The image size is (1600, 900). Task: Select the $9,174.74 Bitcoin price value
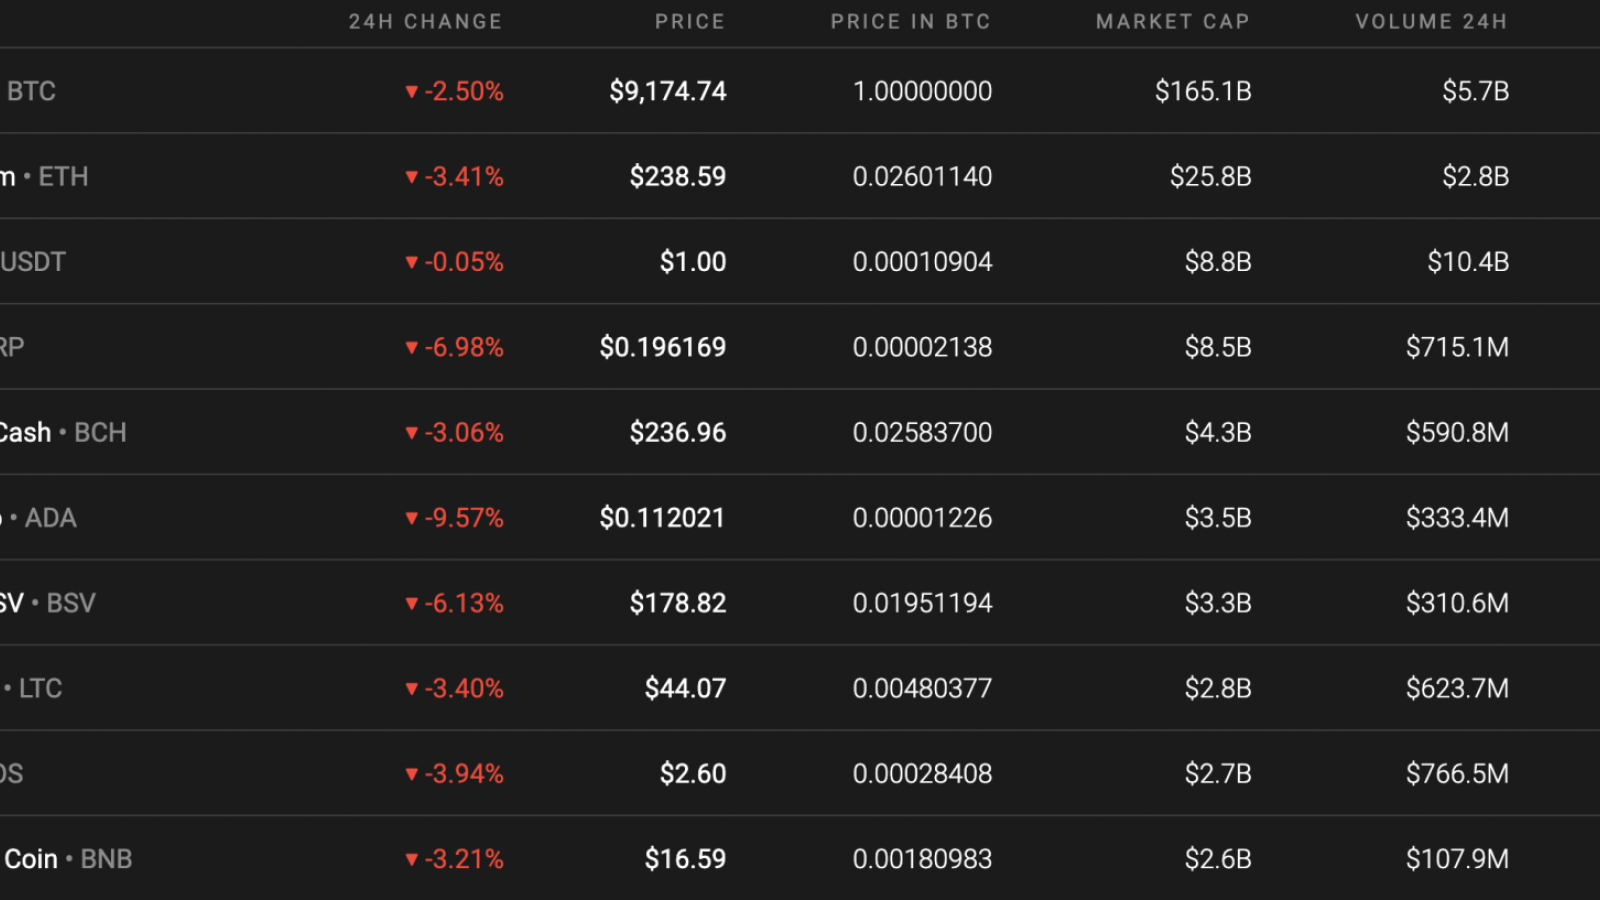(x=668, y=92)
